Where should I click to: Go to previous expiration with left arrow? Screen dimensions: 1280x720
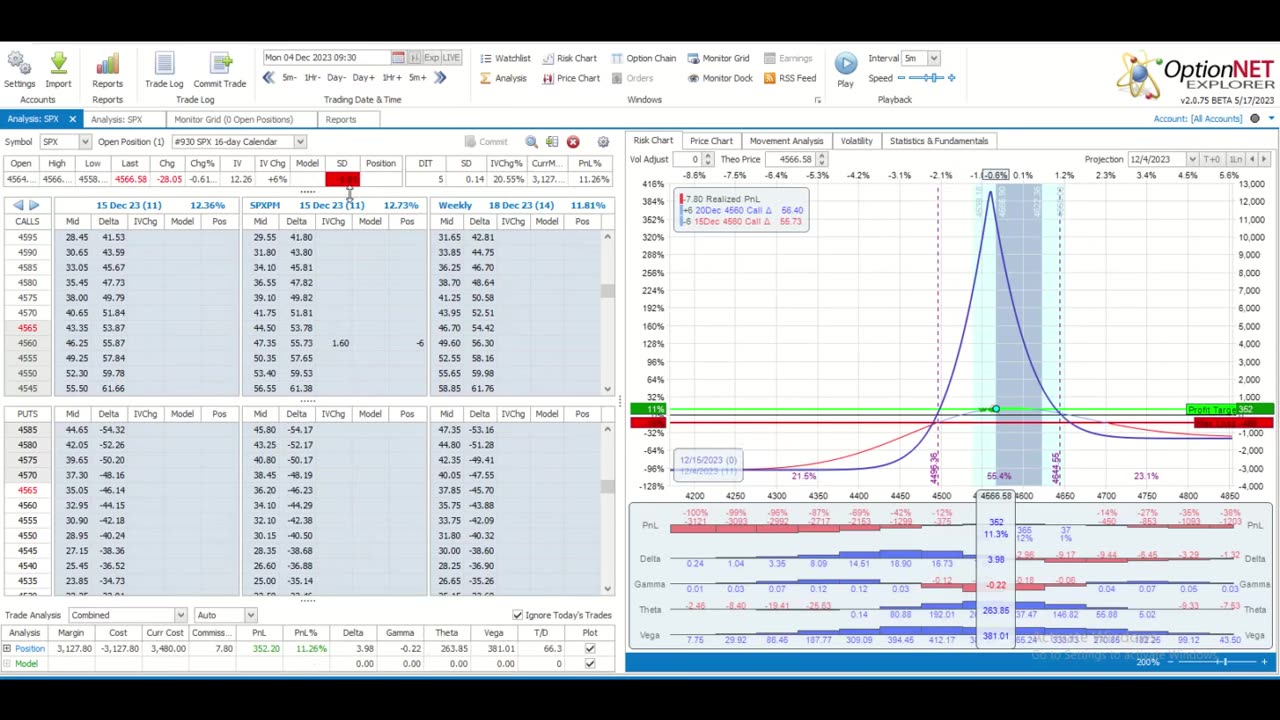click(x=18, y=205)
